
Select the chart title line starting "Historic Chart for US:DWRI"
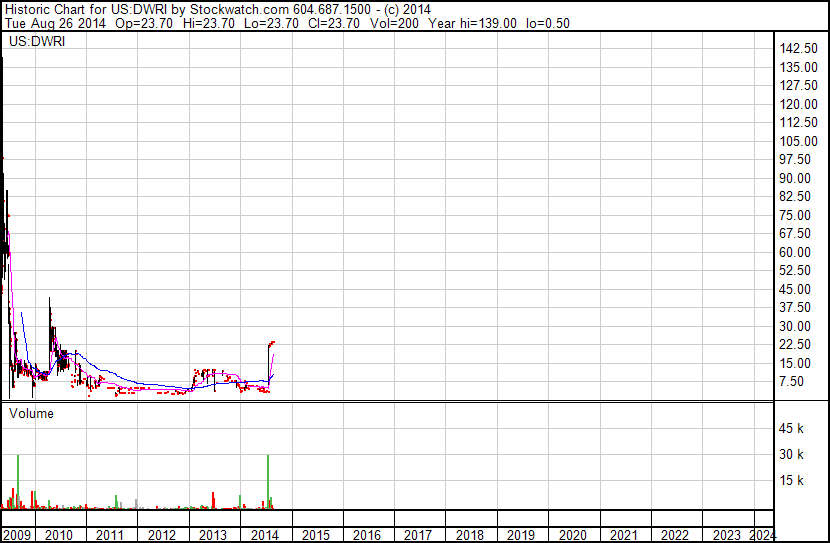coord(218,10)
